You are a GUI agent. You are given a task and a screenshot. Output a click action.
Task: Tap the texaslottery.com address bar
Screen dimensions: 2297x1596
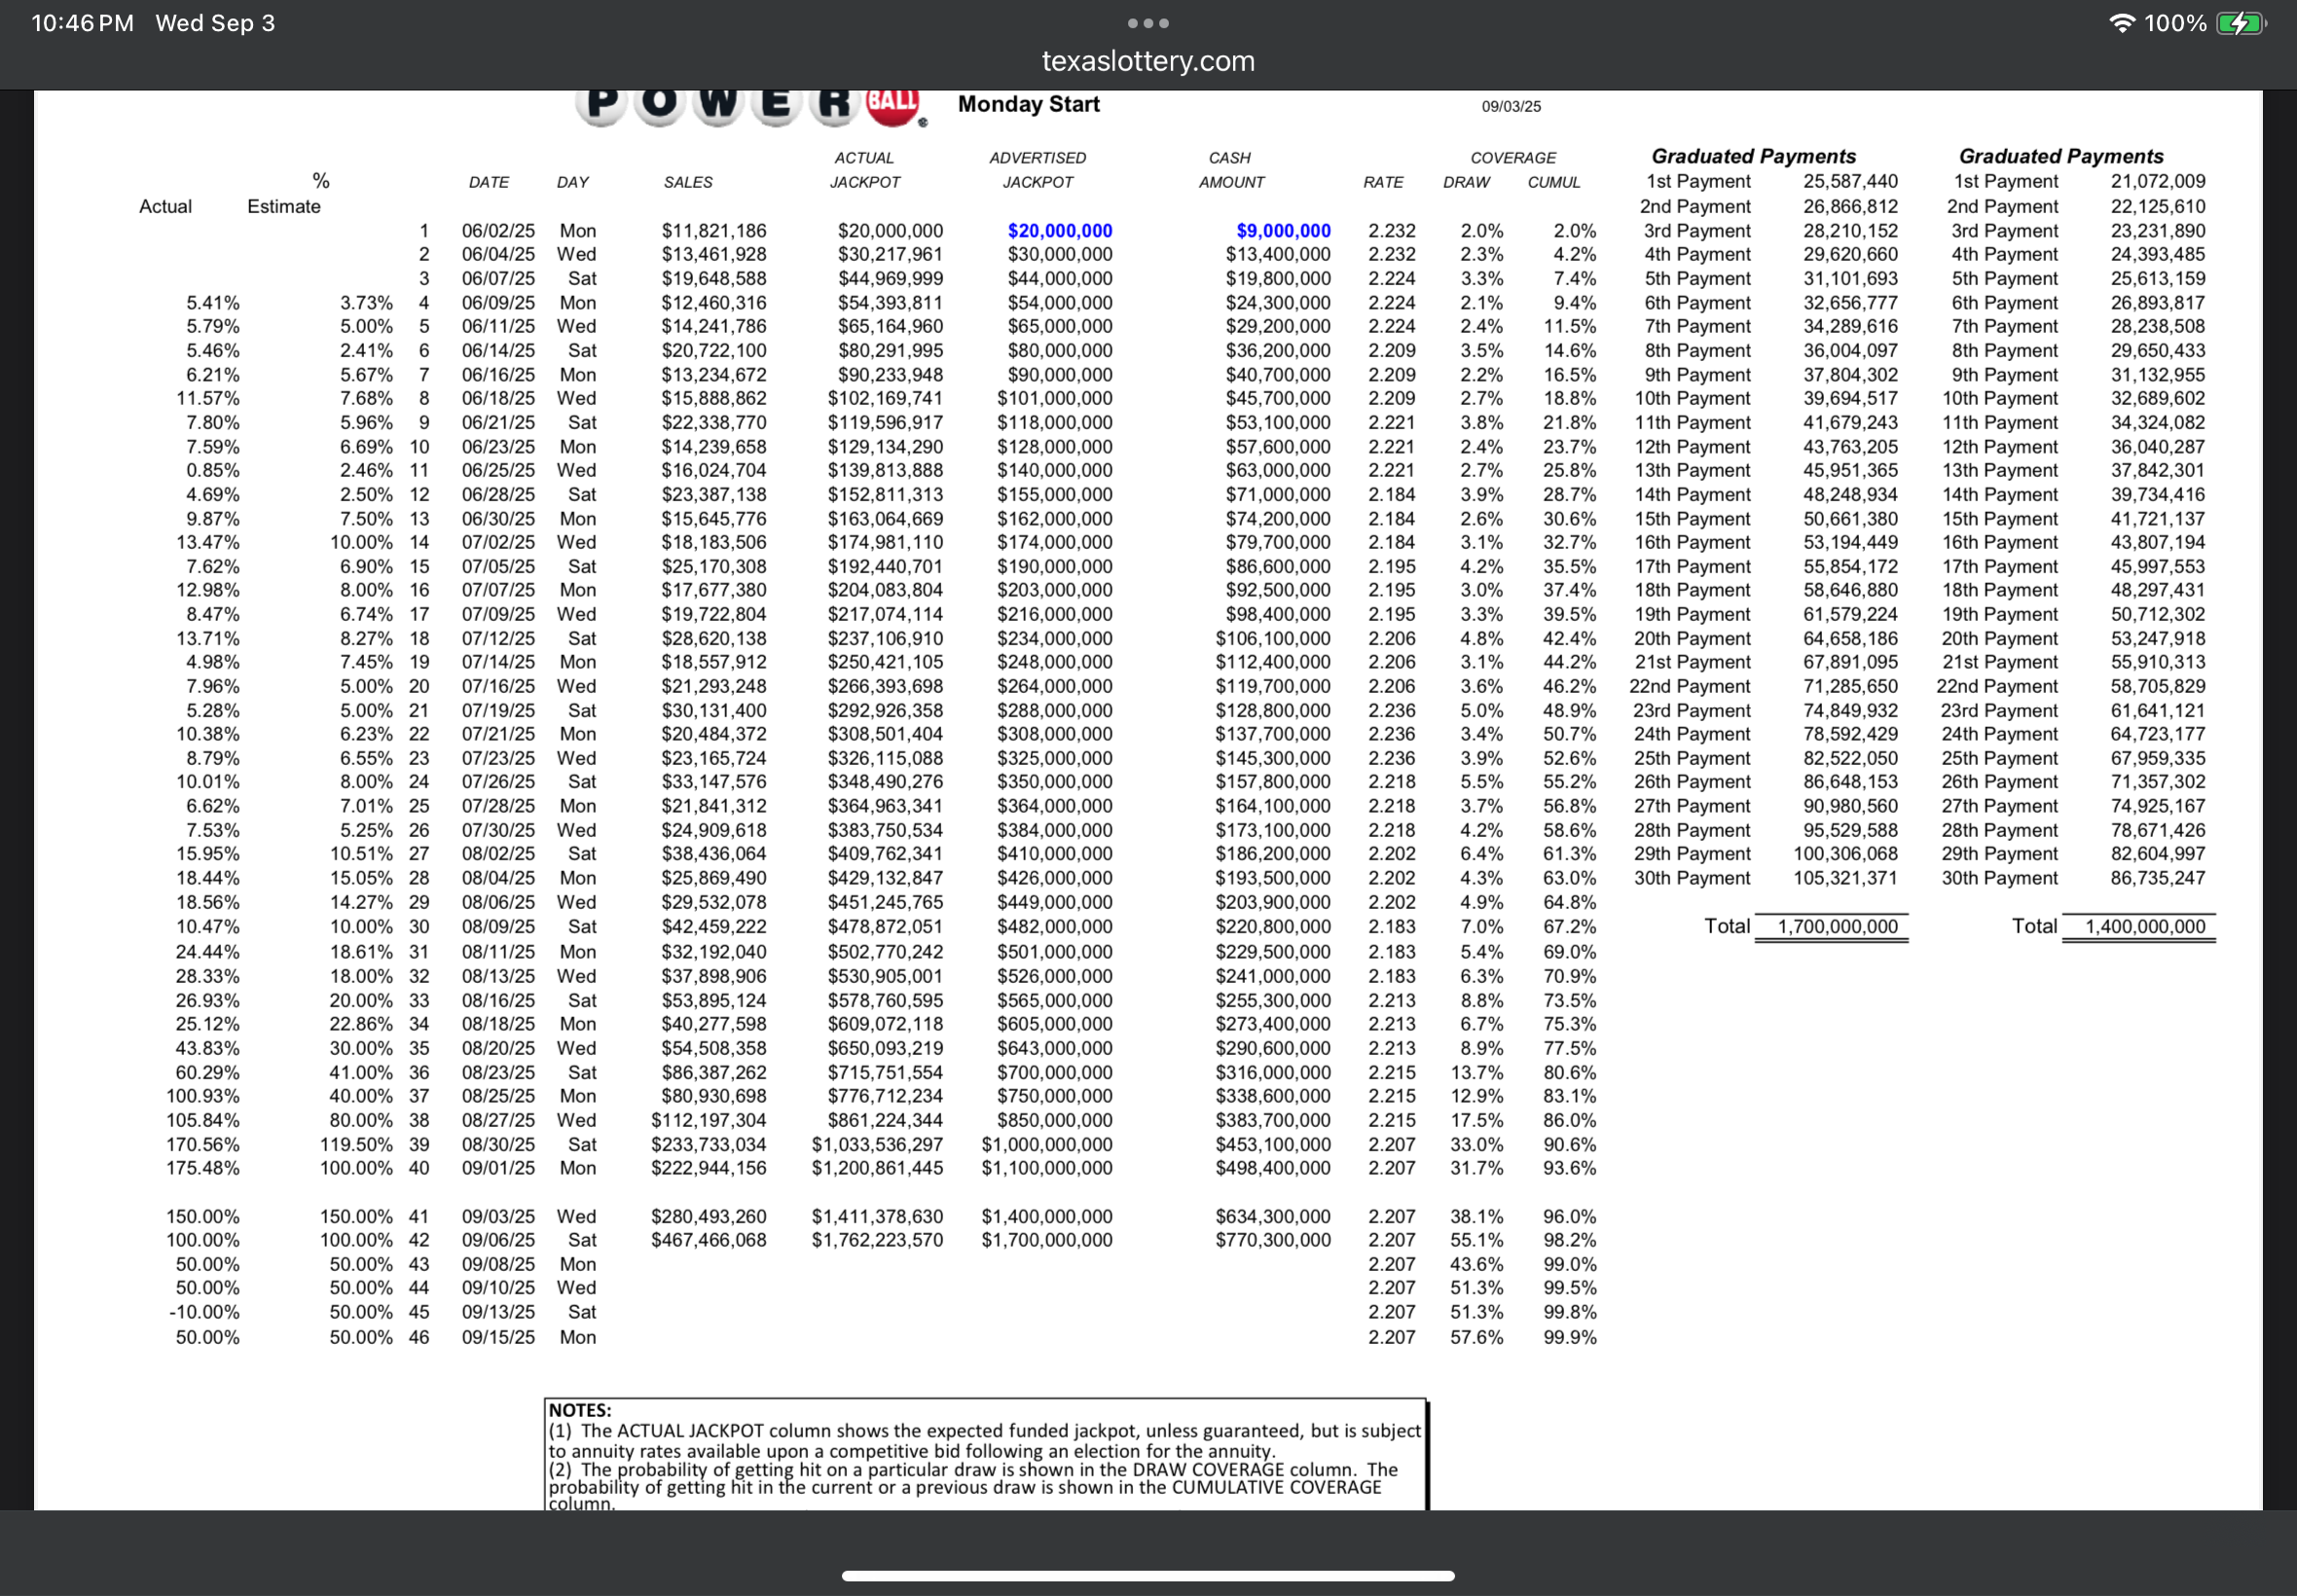point(1148,61)
